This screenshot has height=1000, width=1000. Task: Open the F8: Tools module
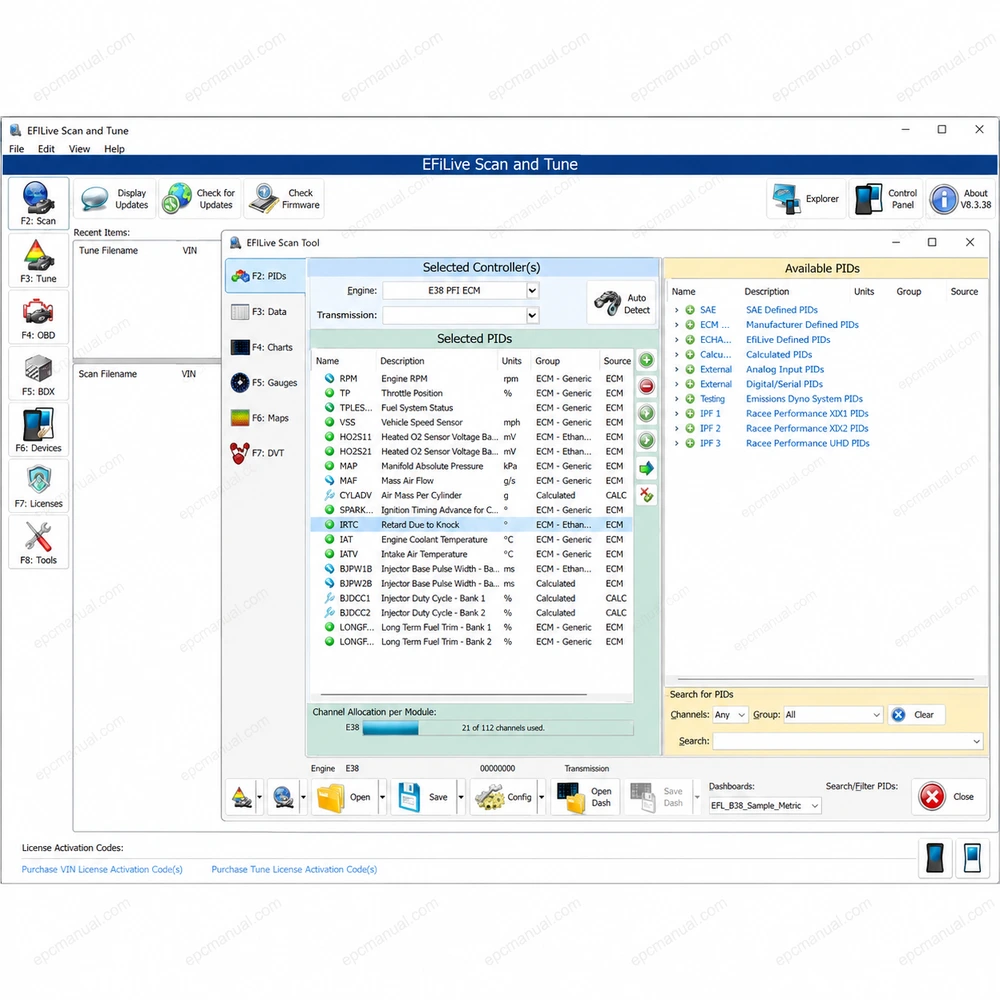click(38, 542)
